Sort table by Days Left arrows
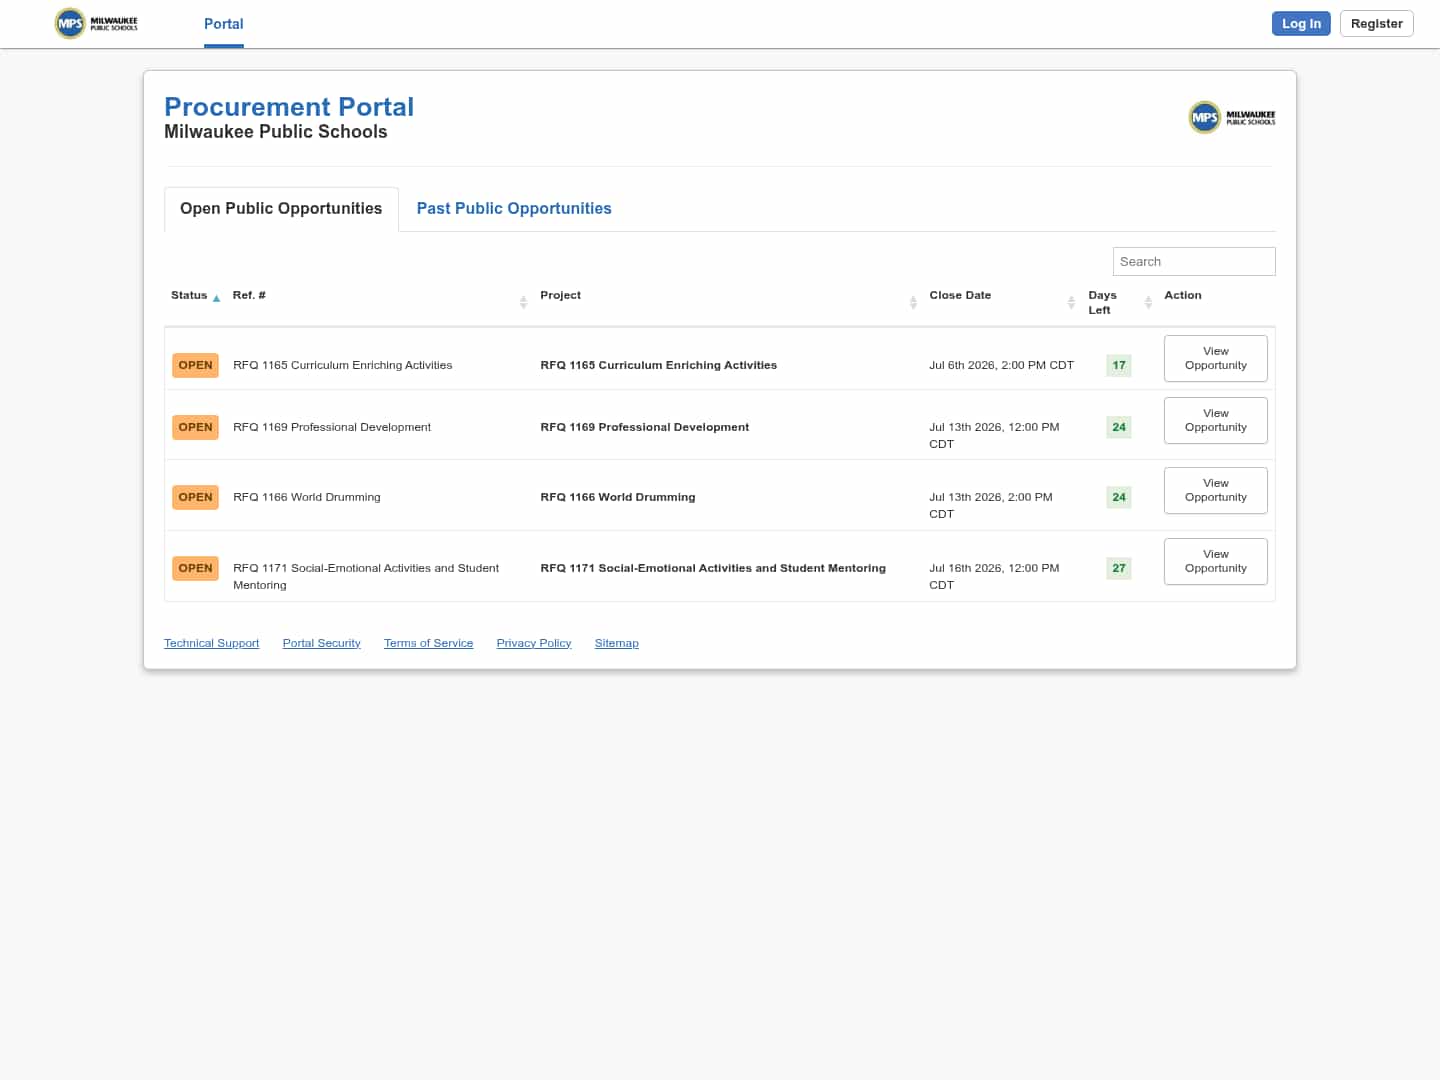Viewport: 1440px width, 1080px height. tap(1148, 302)
